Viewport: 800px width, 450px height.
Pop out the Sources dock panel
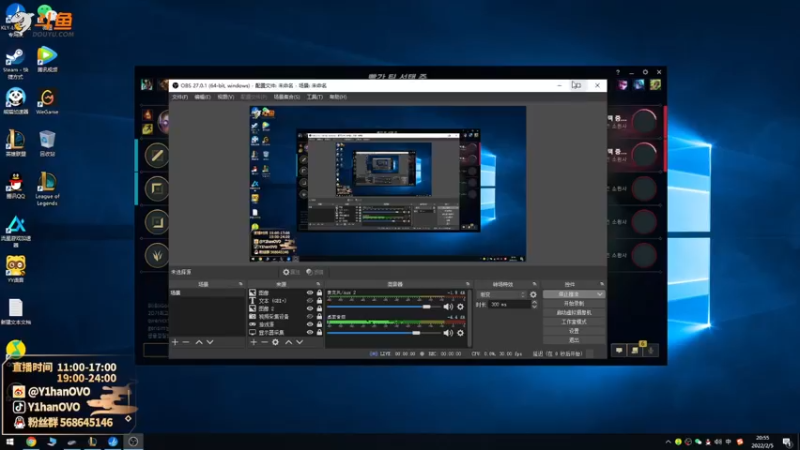[x=318, y=284]
